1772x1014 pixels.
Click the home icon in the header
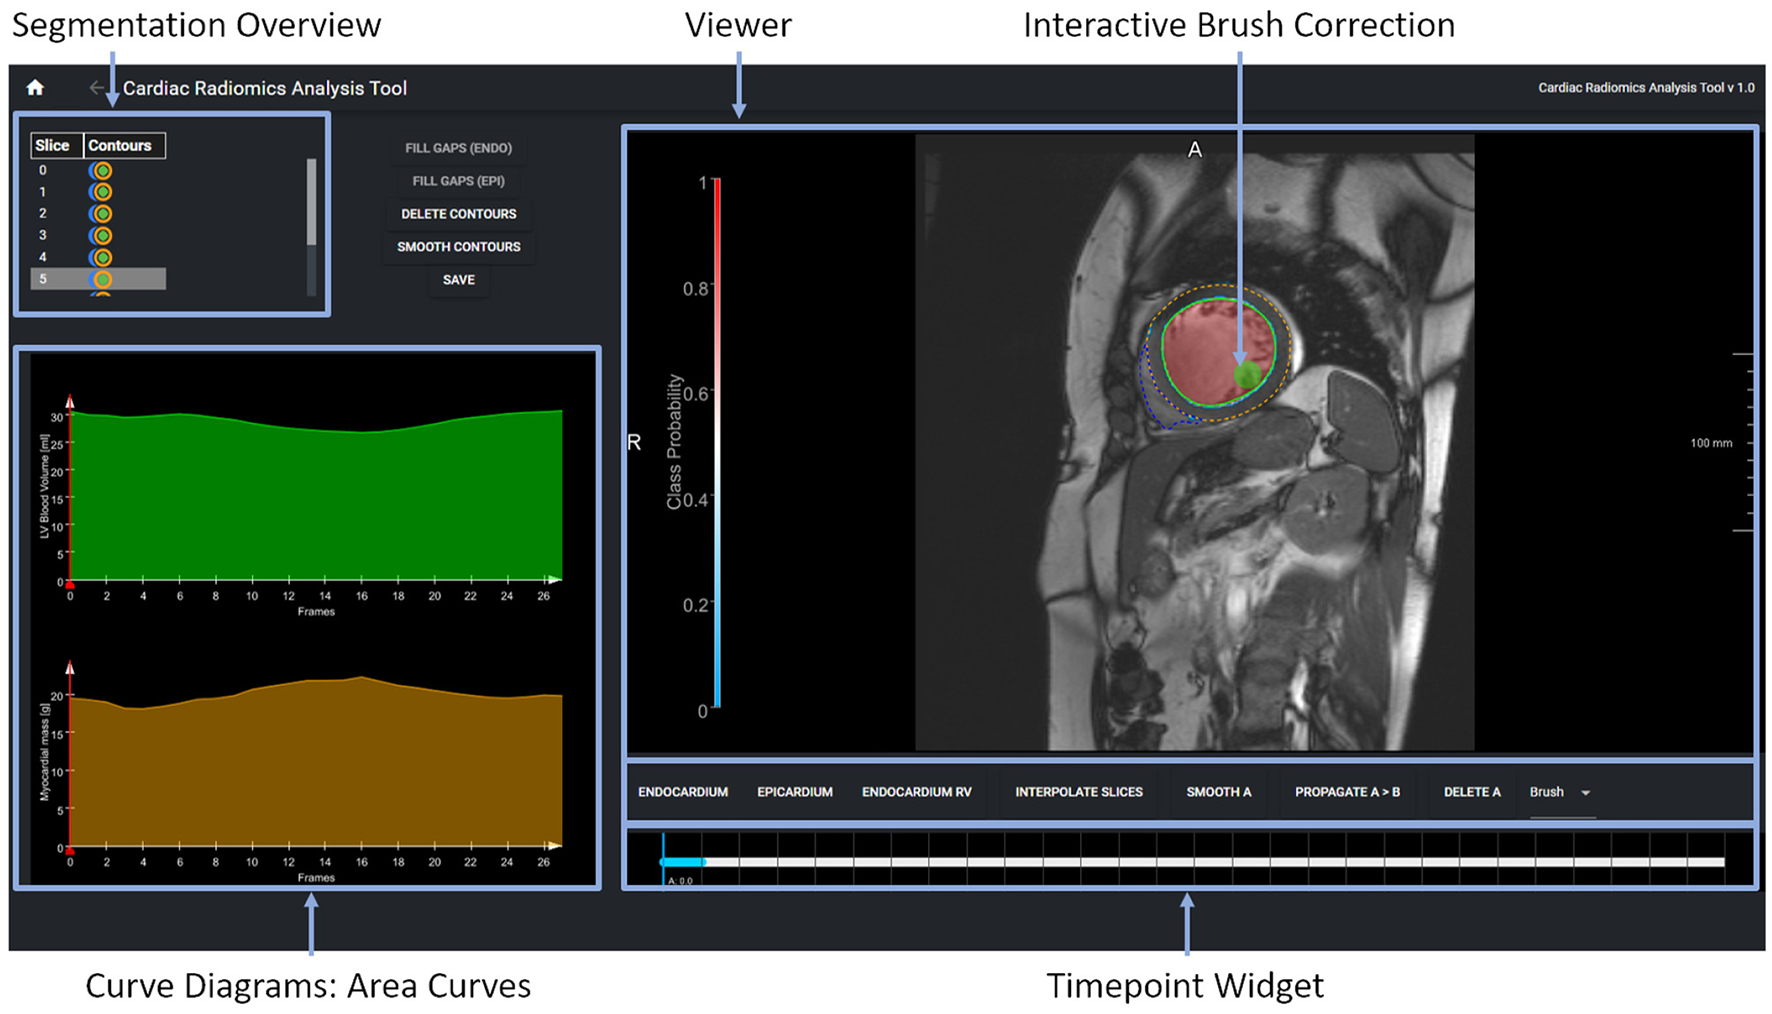35,88
